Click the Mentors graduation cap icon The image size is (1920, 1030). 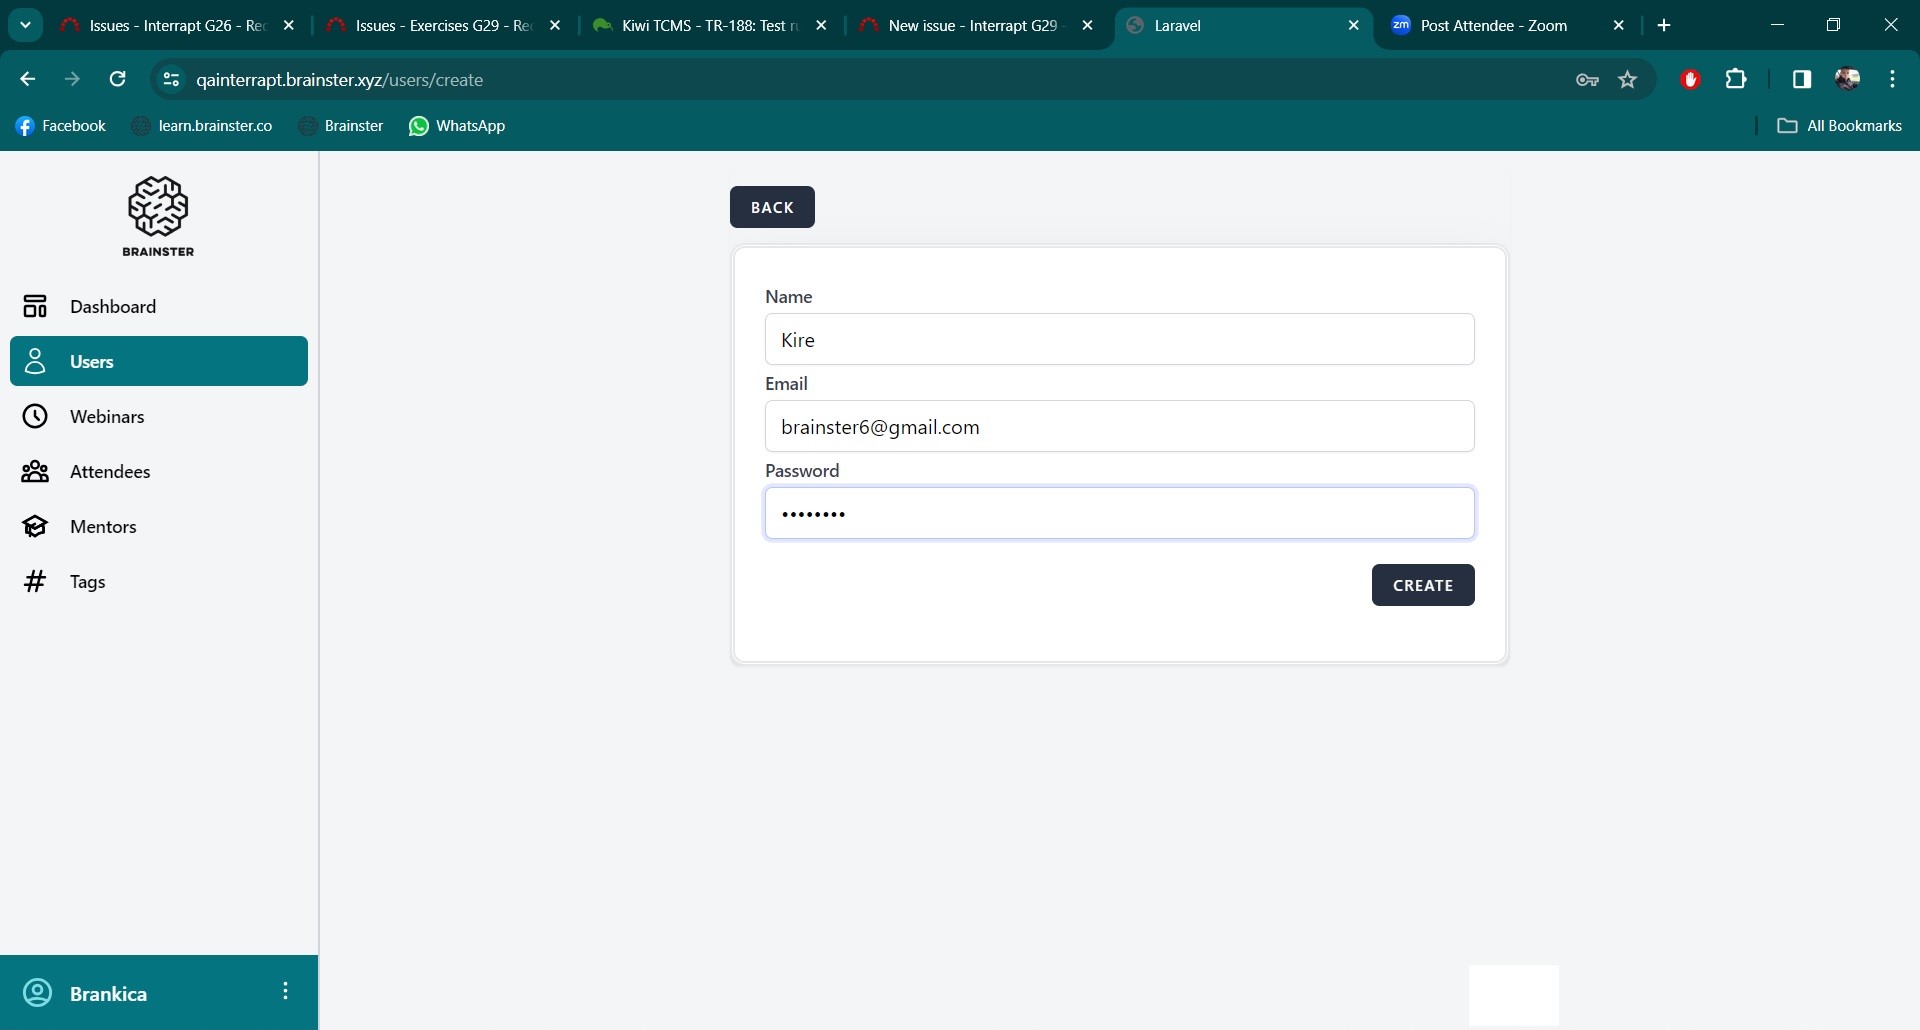tap(35, 527)
